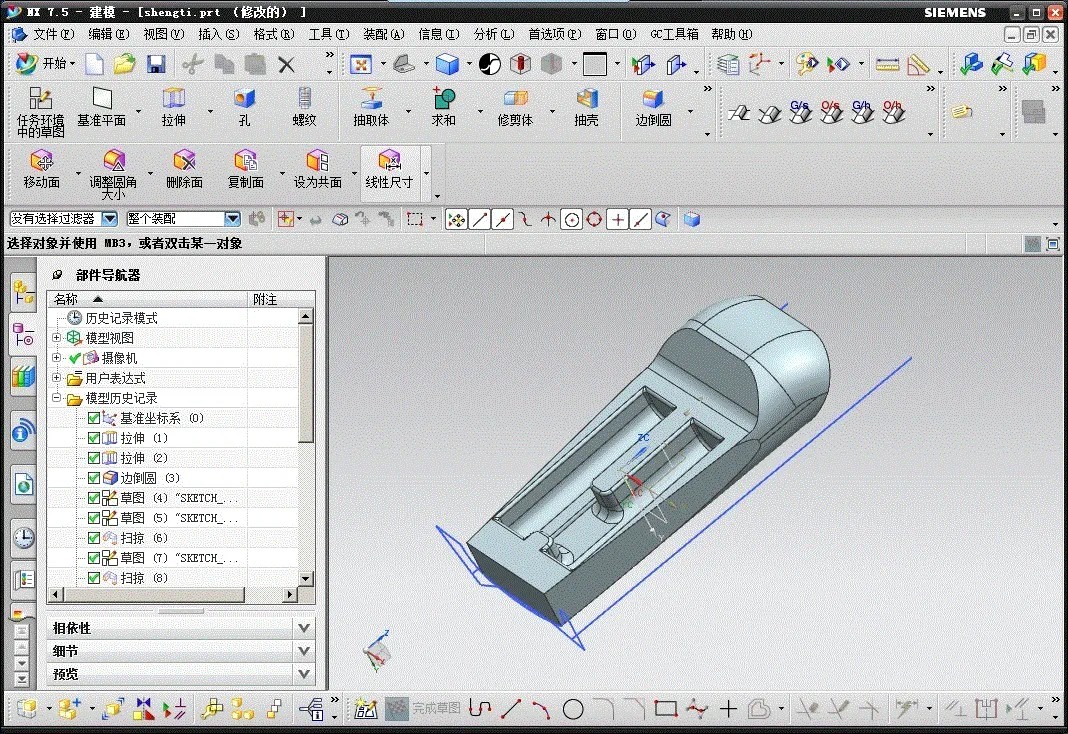1068x734 pixels.
Task: Expand the 模型视图 tree node
Action: coord(57,338)
